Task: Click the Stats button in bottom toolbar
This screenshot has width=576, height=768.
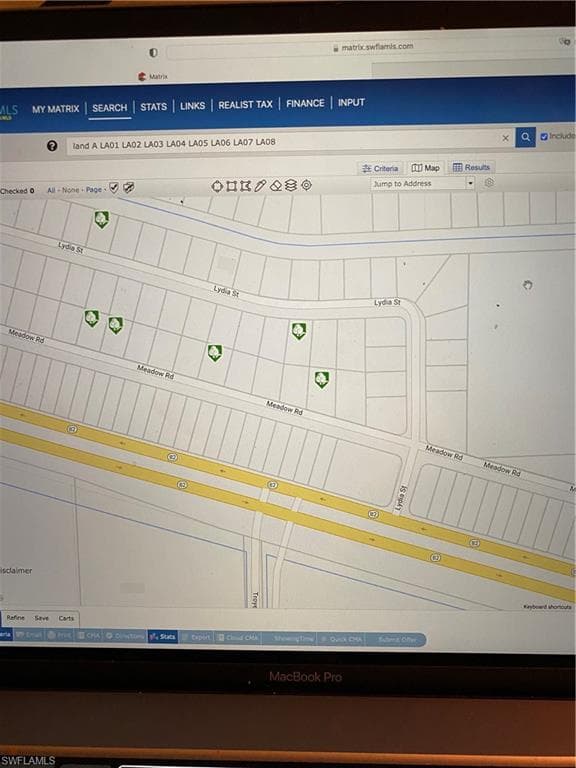Action: coord(163,637)
